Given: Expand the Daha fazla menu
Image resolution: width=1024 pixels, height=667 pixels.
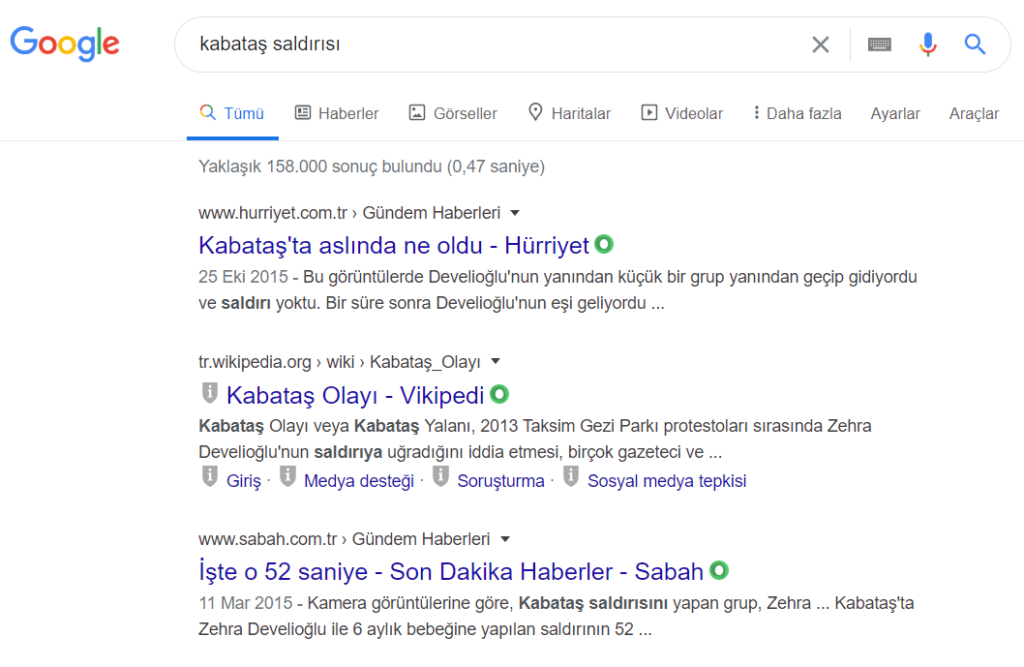Looking at the screenshot, I should tap(797, 113).
